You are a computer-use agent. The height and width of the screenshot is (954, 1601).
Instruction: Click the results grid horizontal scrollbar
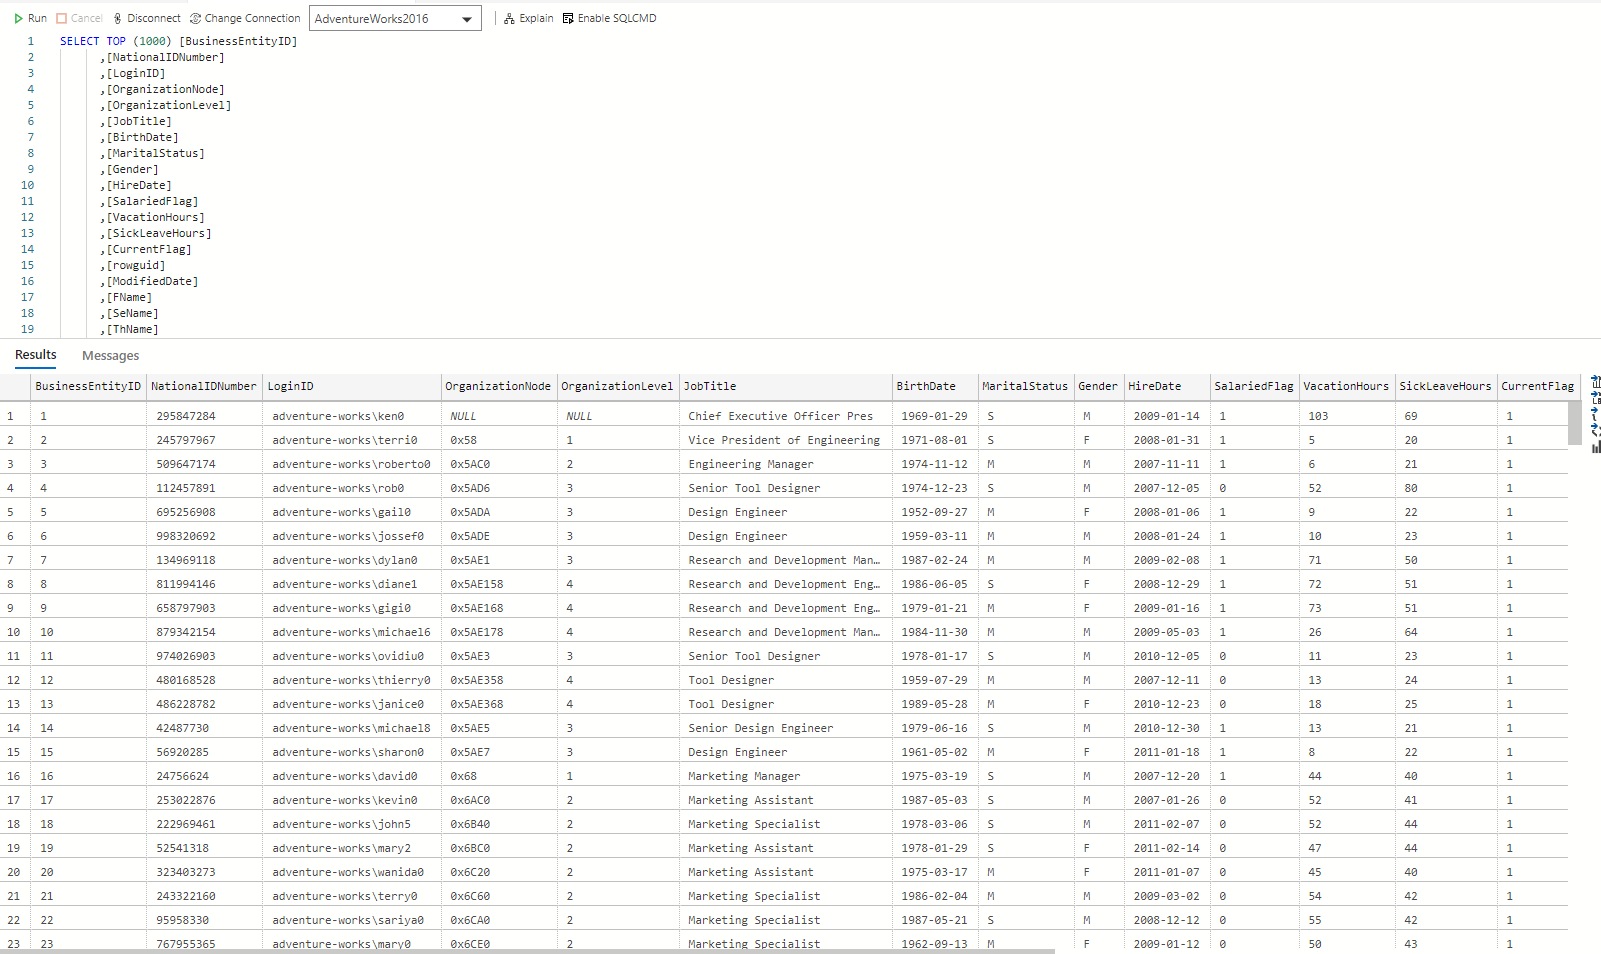coord(527,951)
